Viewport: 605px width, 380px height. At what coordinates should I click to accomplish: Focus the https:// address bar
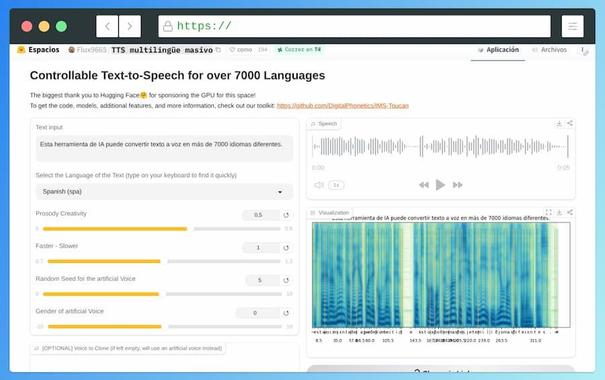click(354, 26)
